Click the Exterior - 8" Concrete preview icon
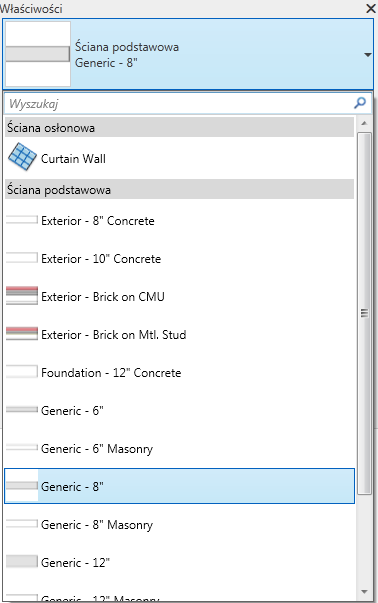The width and height of the screenshot is (378, 603). 22,220
